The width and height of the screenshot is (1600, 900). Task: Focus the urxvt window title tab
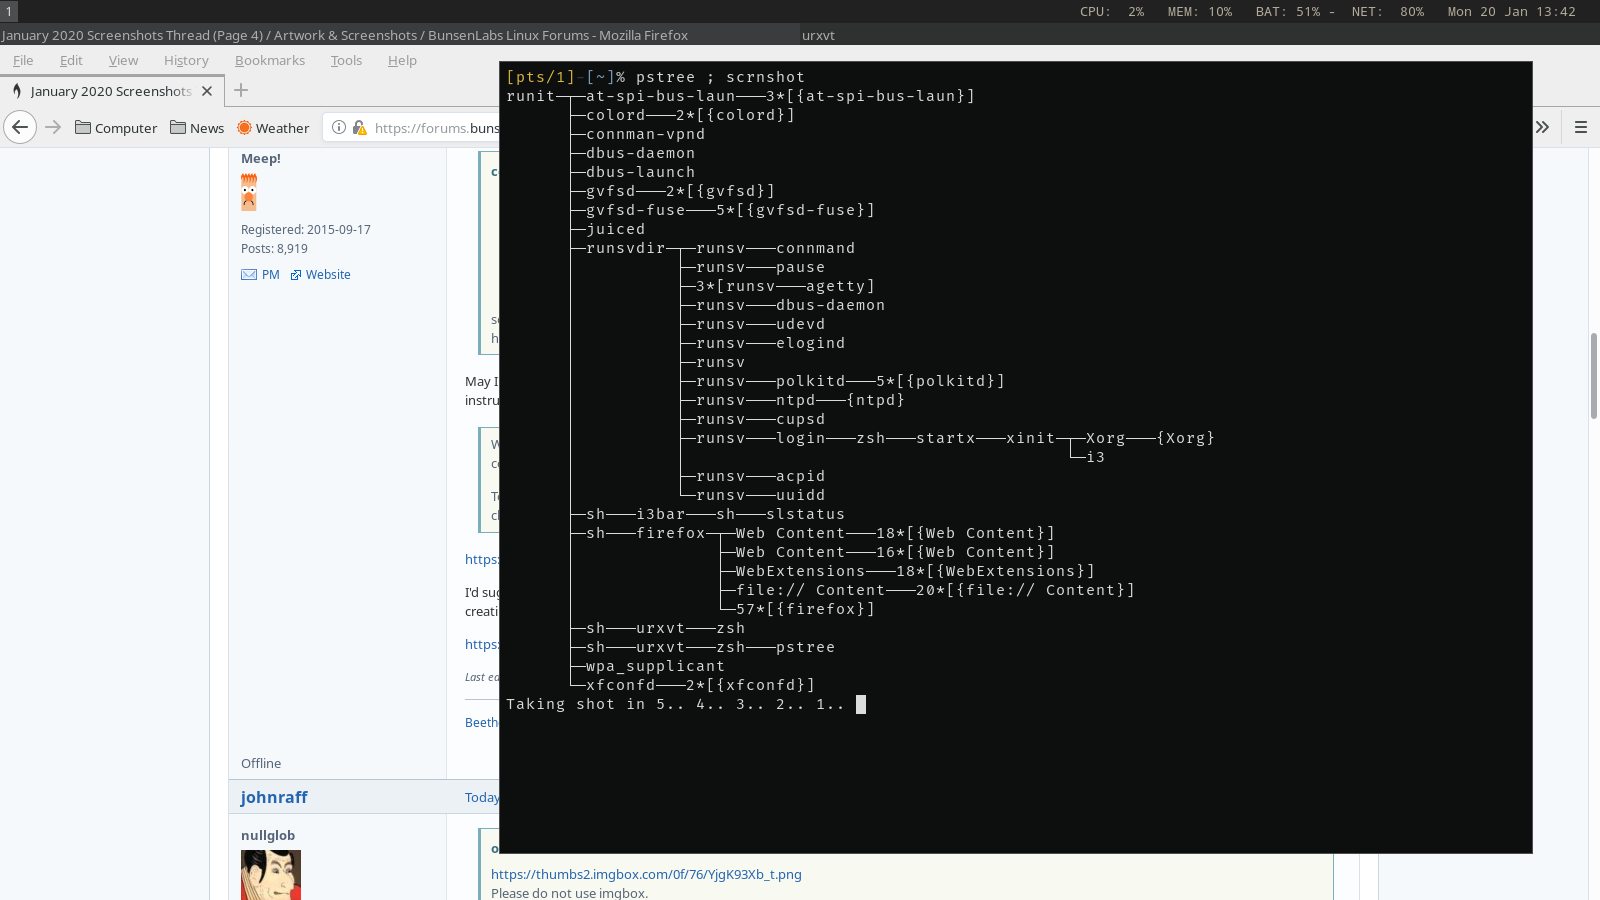(1200, 35)
